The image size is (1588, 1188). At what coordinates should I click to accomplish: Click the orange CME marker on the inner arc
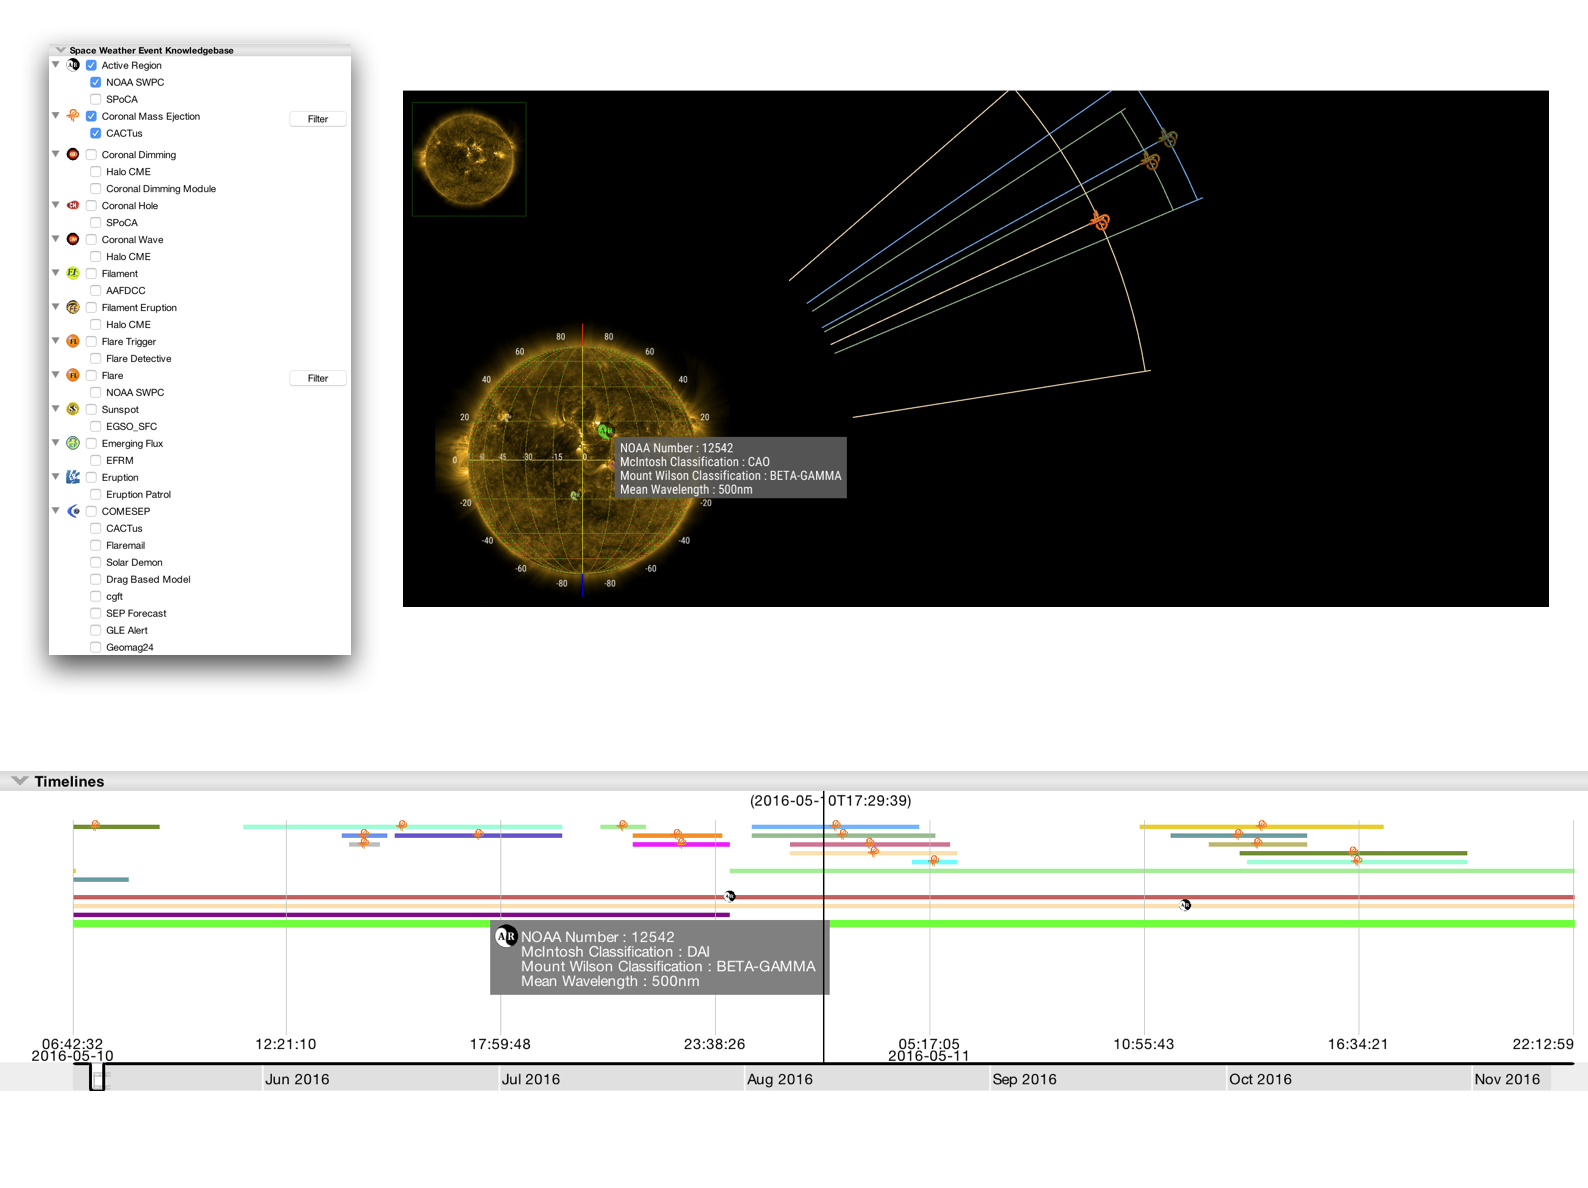click(x=1100, y=221)
